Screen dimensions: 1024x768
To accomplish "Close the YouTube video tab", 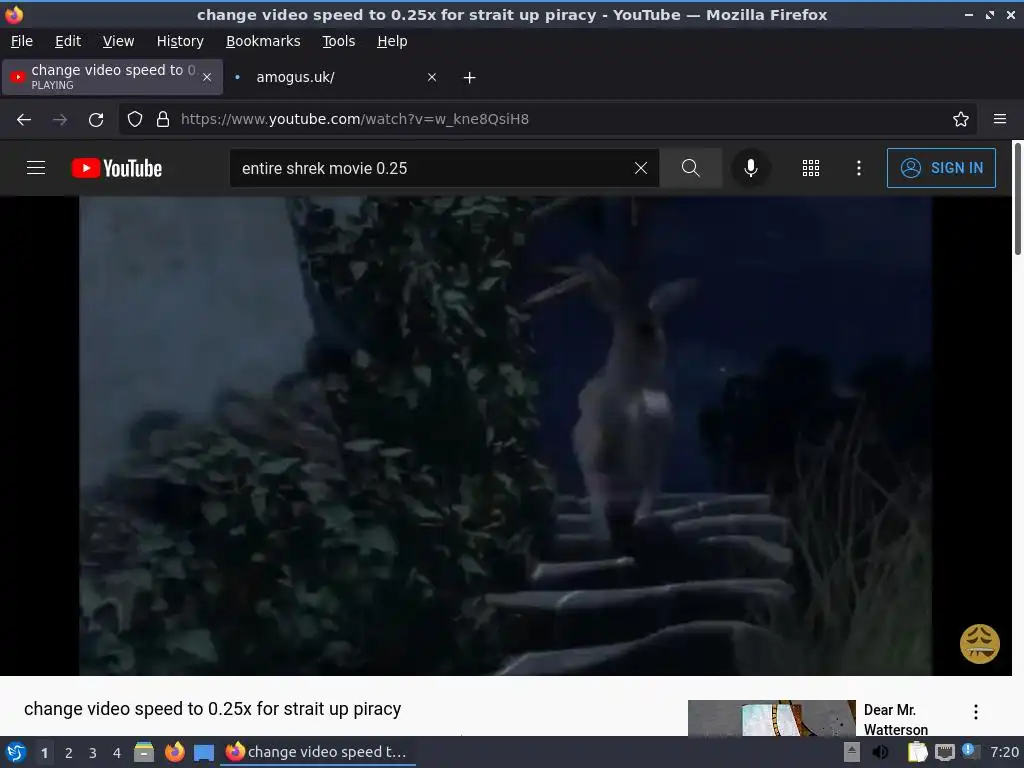I will (x=207, y=77).
